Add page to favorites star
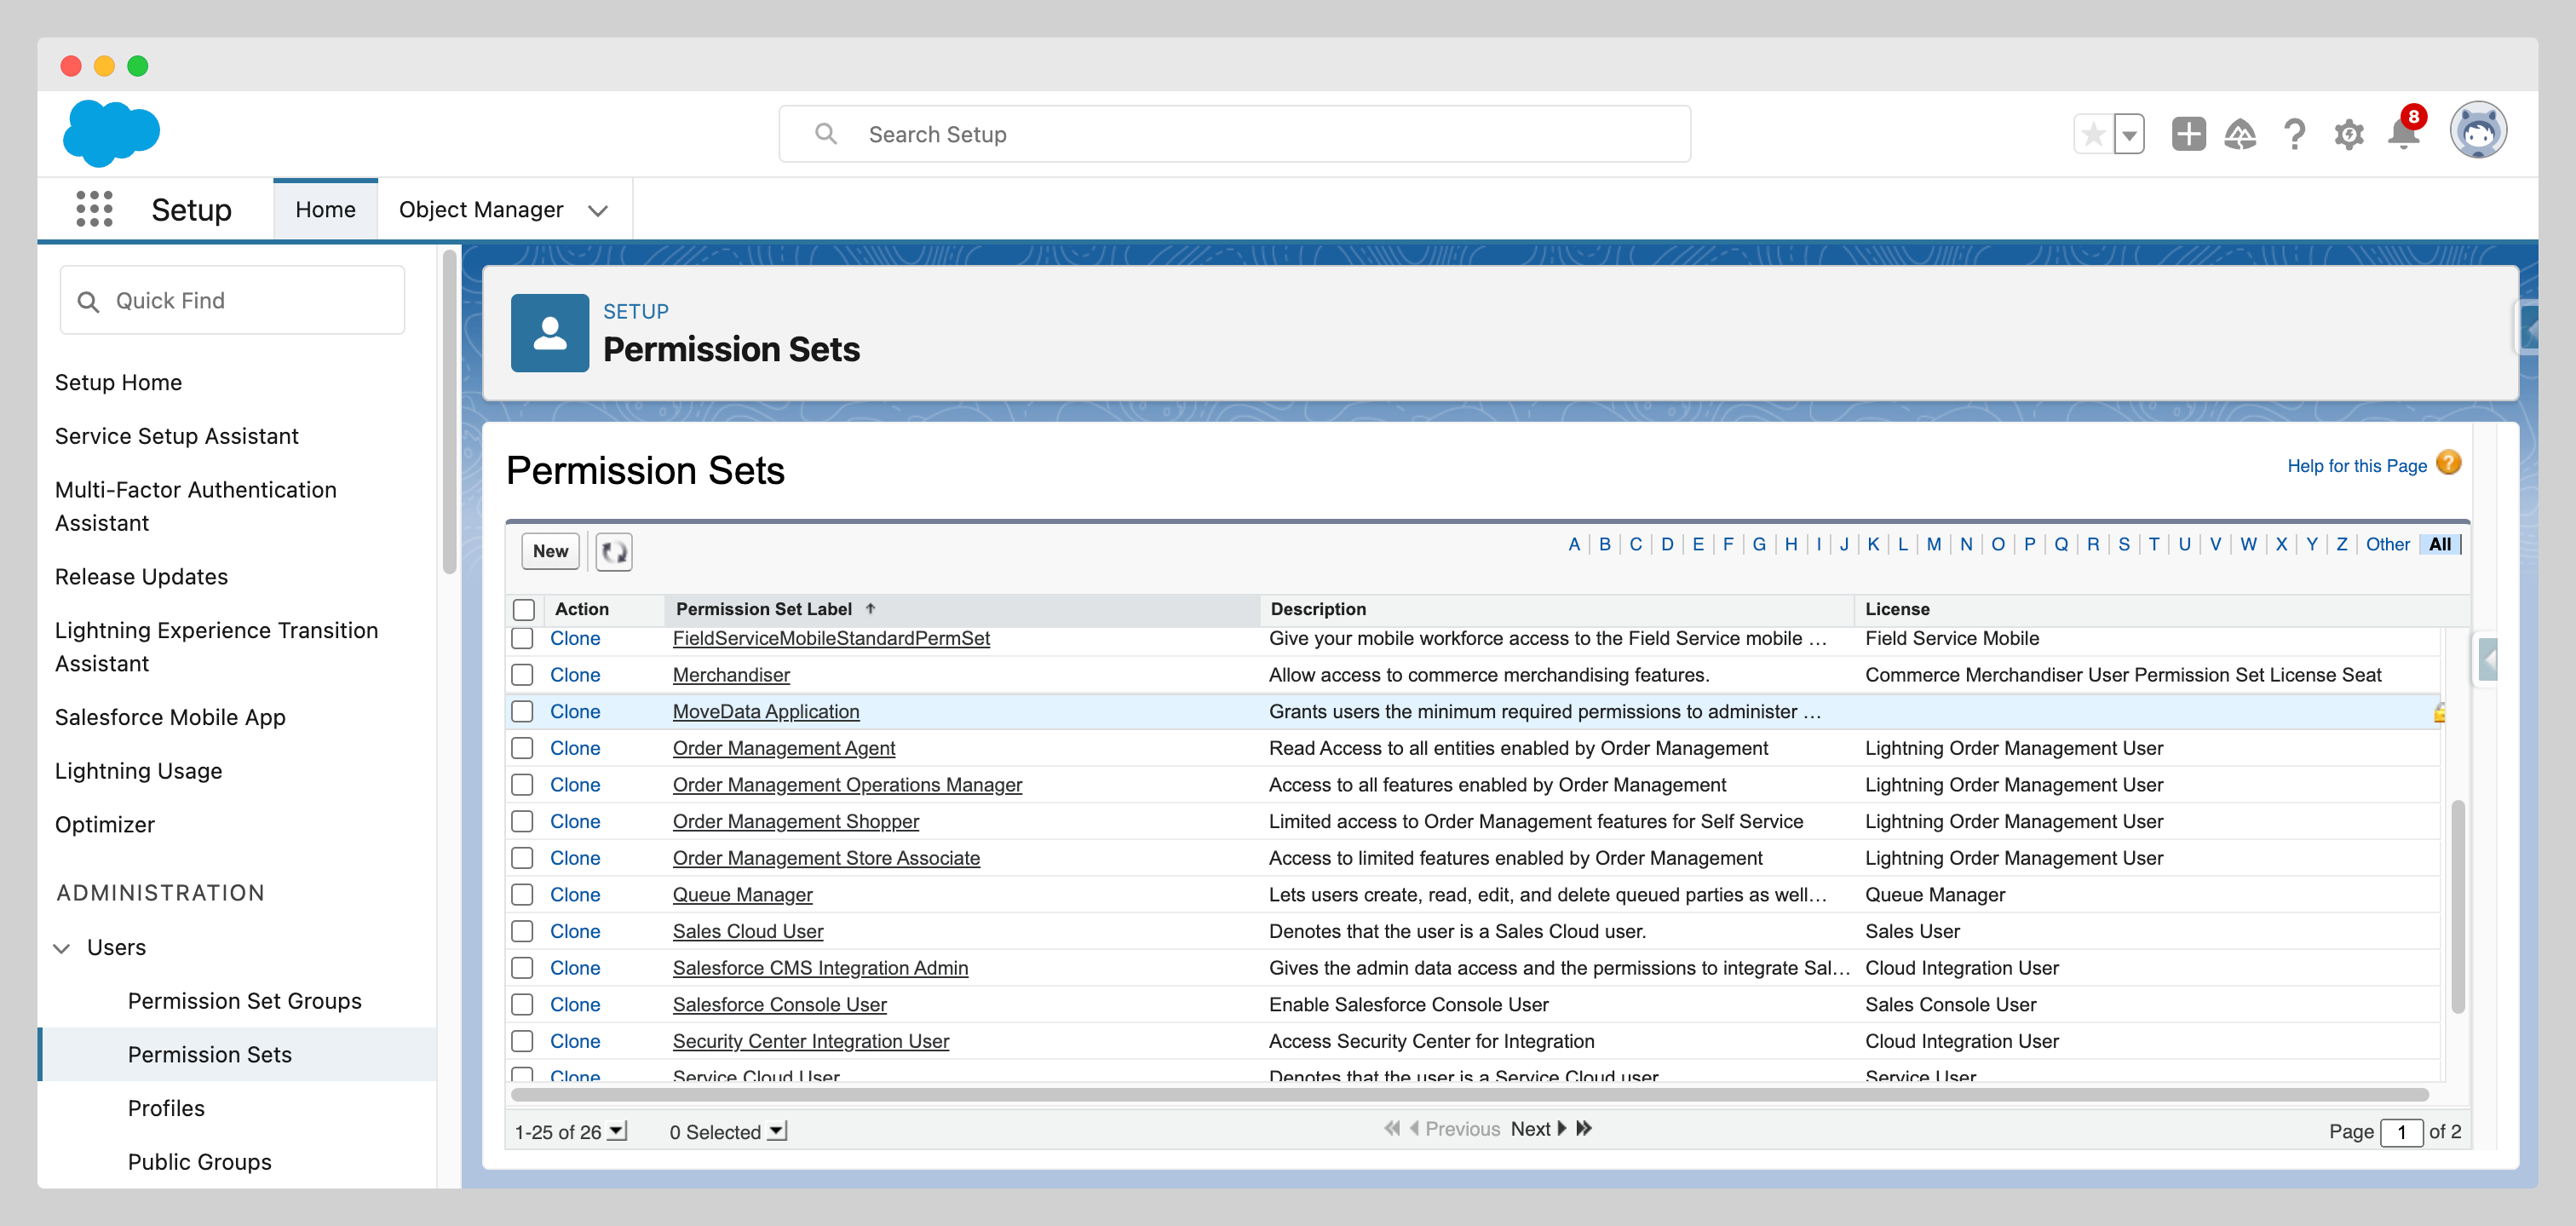This screenshot has width=2576, height=1226. click(x=2093, y=134)
